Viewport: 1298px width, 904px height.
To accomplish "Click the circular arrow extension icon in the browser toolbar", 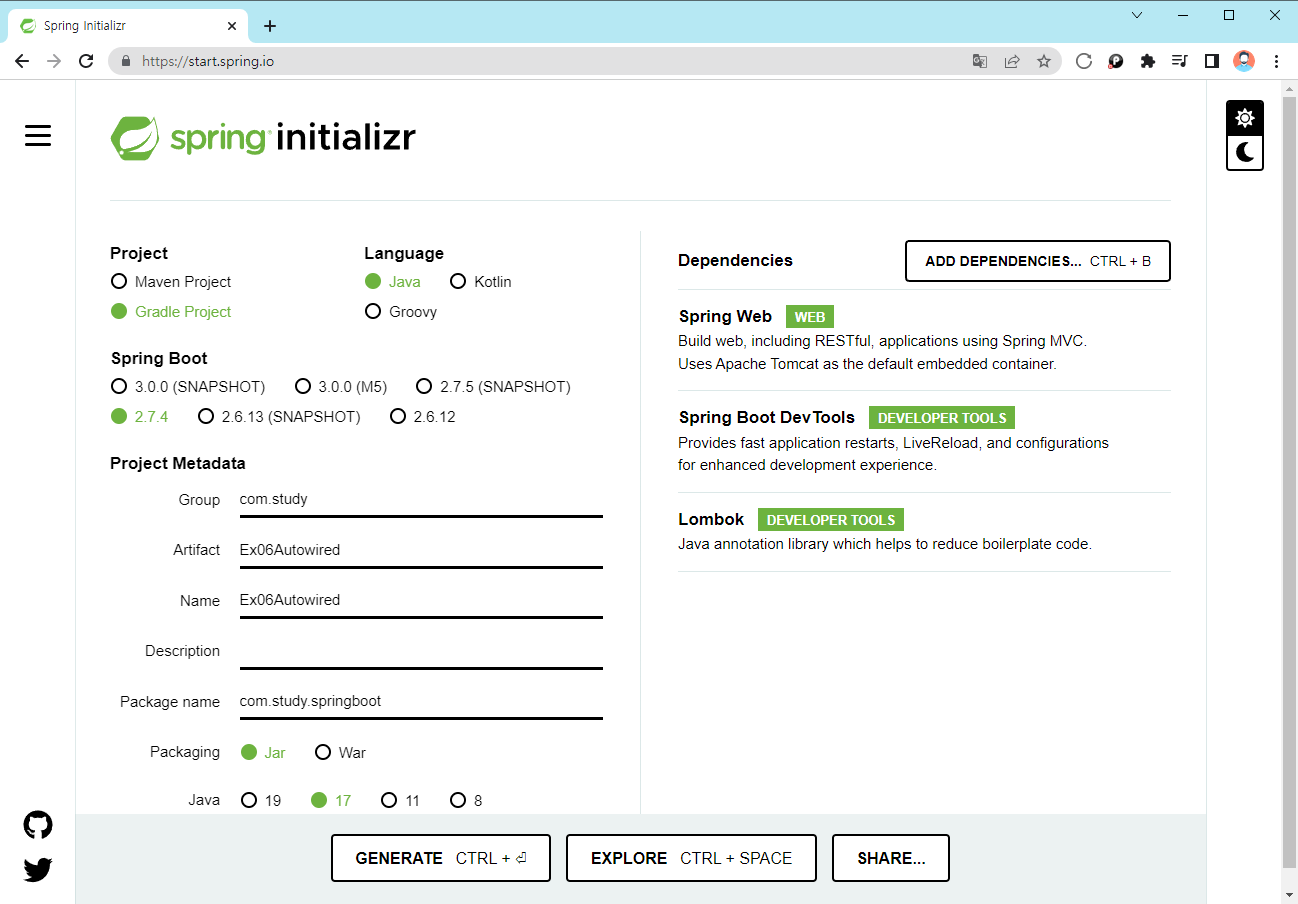I will (x=1084, y=61).
